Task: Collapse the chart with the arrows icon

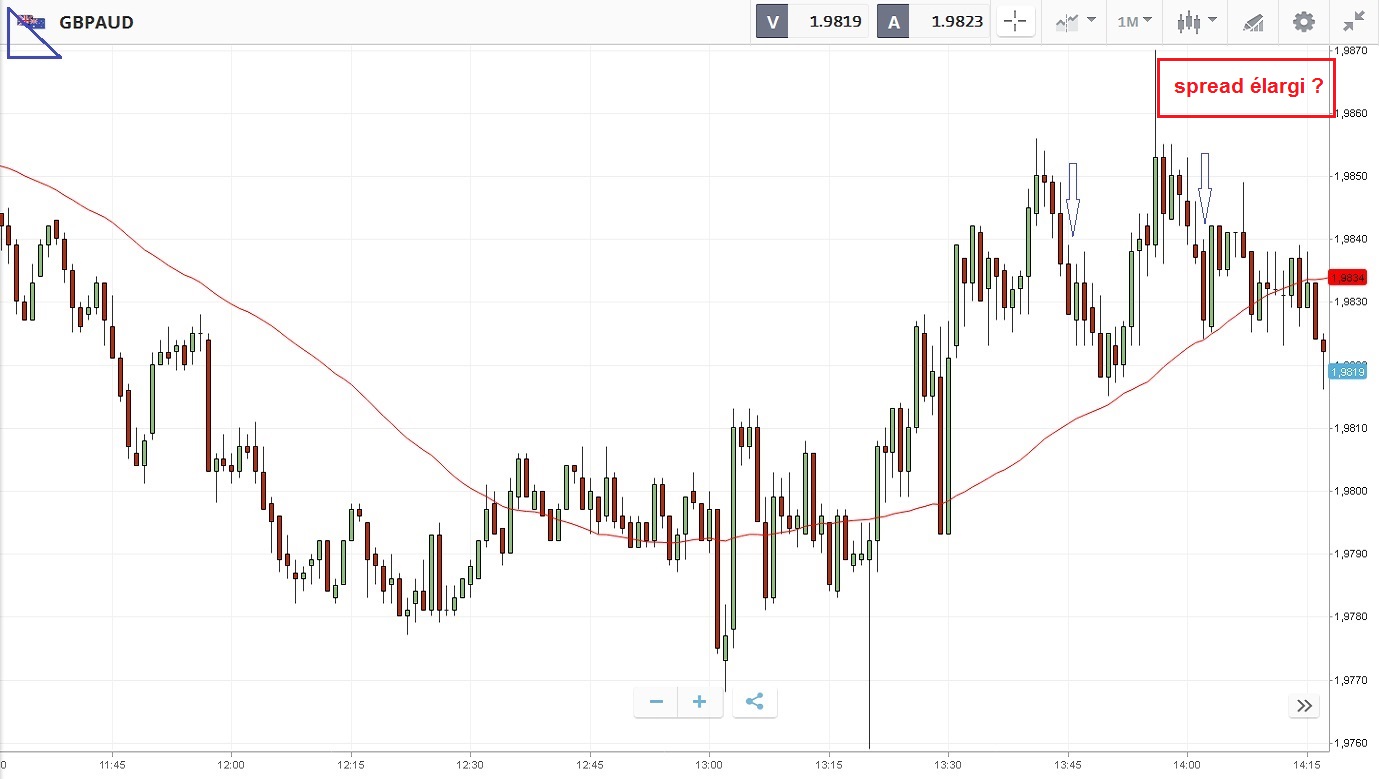Action: tap(1354, 22)
